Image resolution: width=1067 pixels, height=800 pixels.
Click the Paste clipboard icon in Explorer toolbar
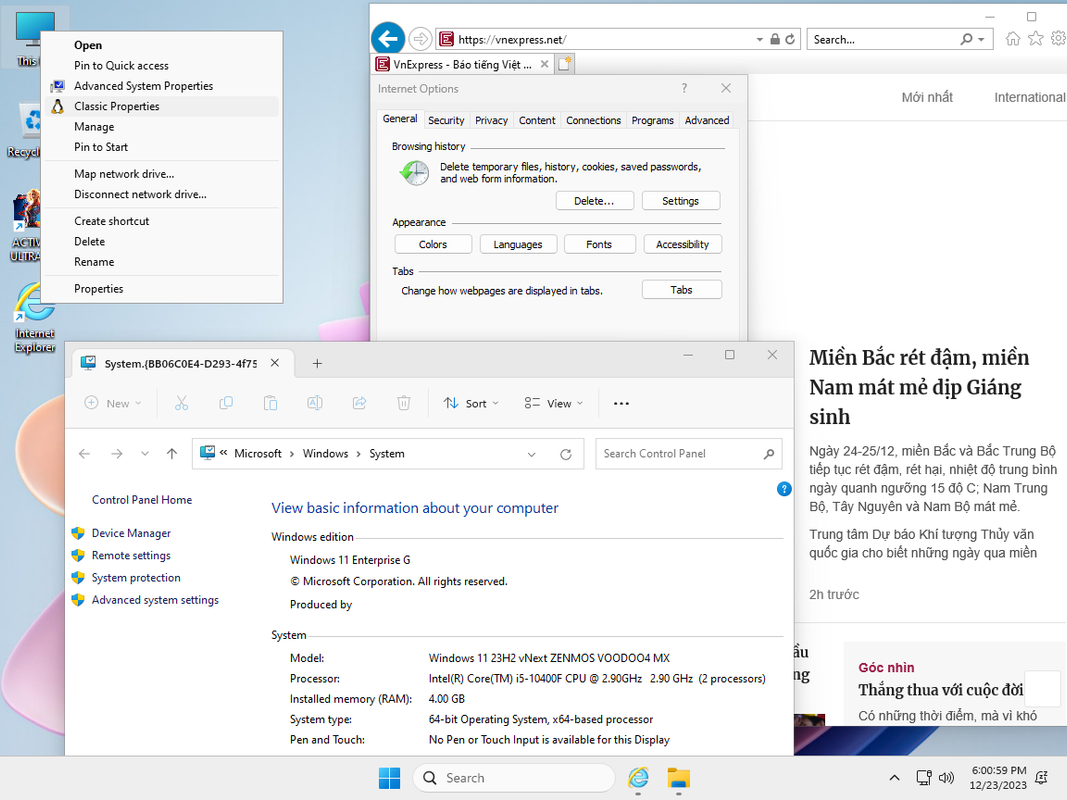point(270,403)
